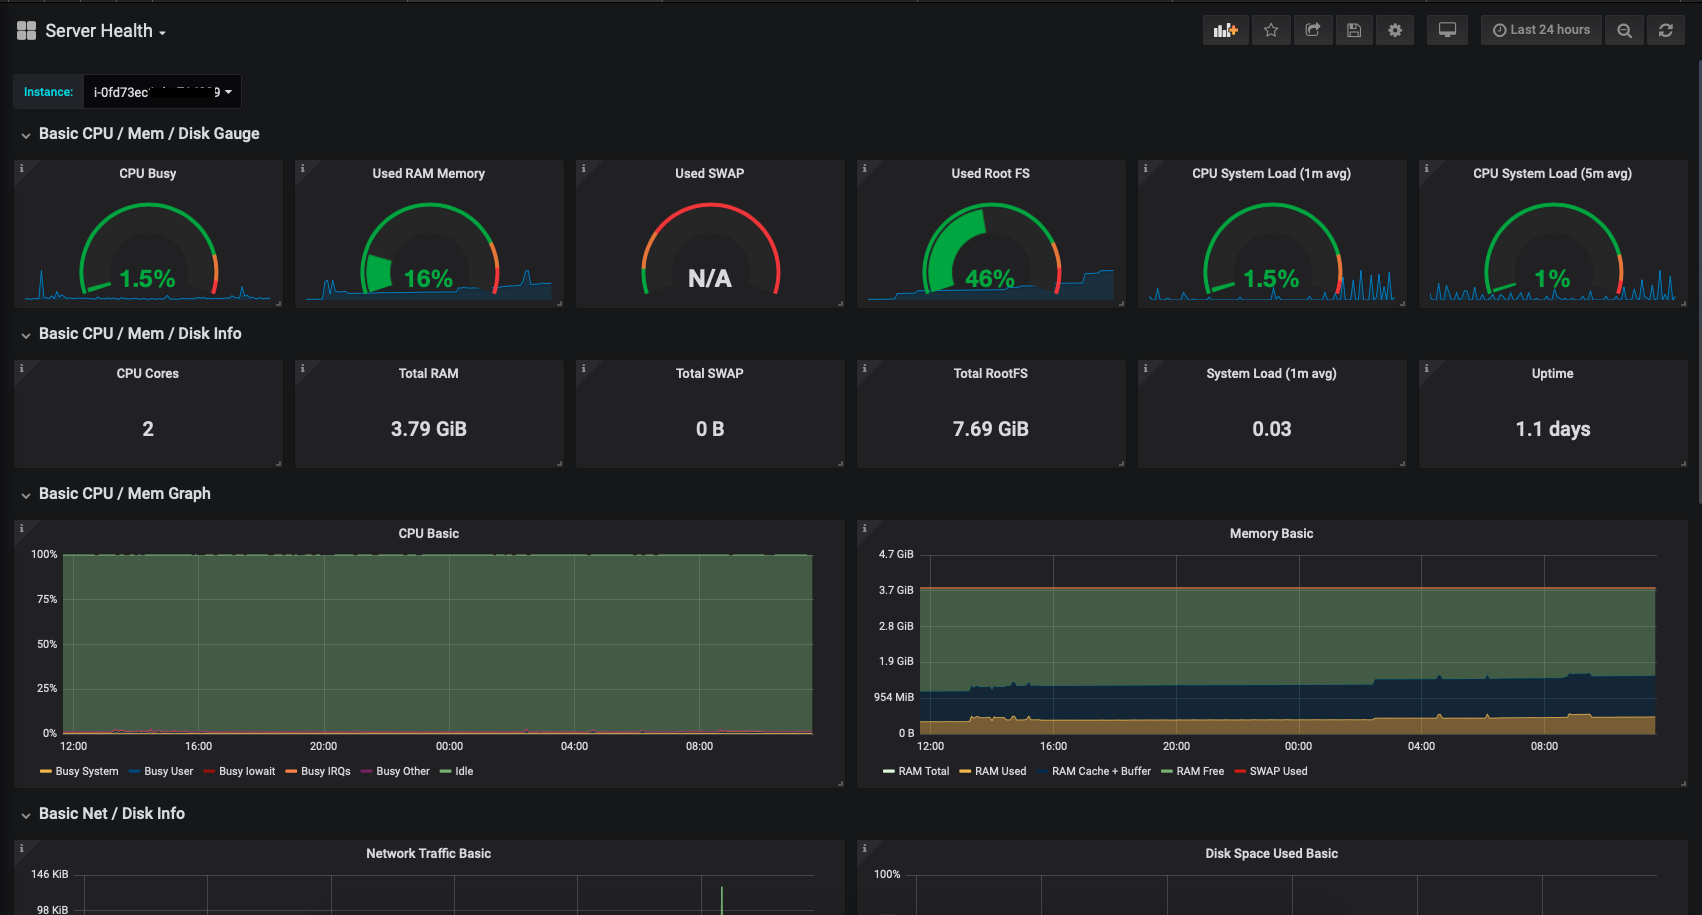Open dashboard settings gear icon
This screenshot has height=915, width=1702.
[x=1395, y=30]
